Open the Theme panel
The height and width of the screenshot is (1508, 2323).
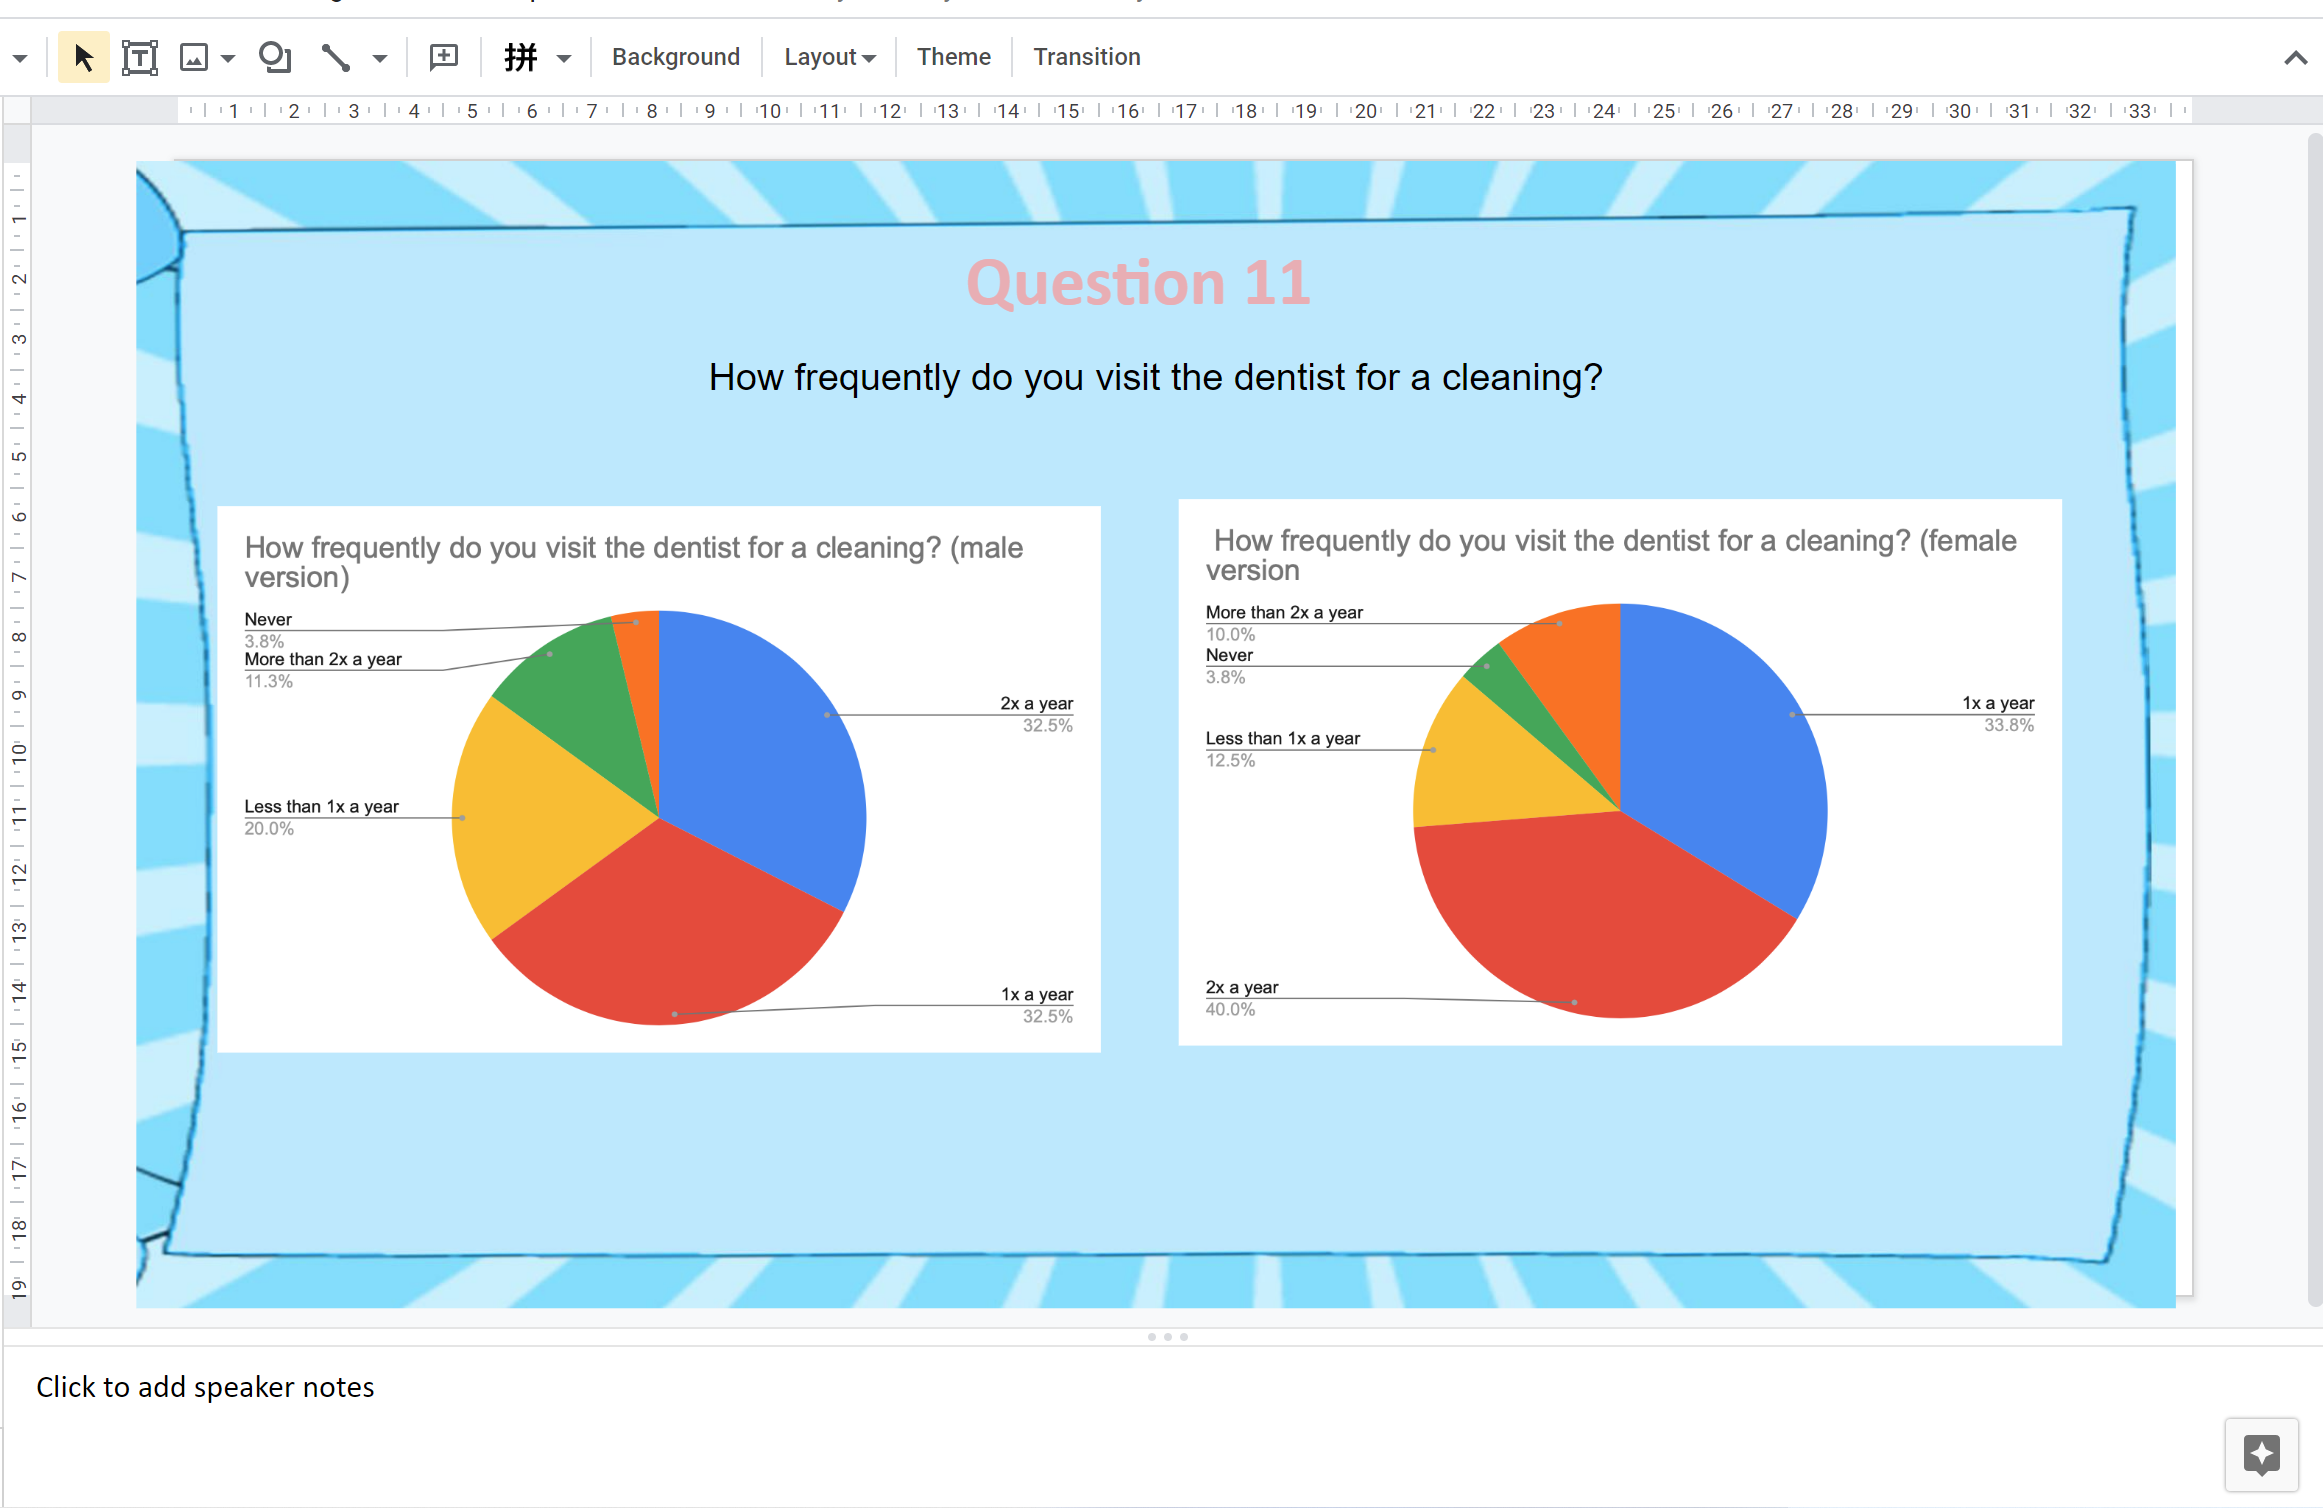(x=953, y=57)
